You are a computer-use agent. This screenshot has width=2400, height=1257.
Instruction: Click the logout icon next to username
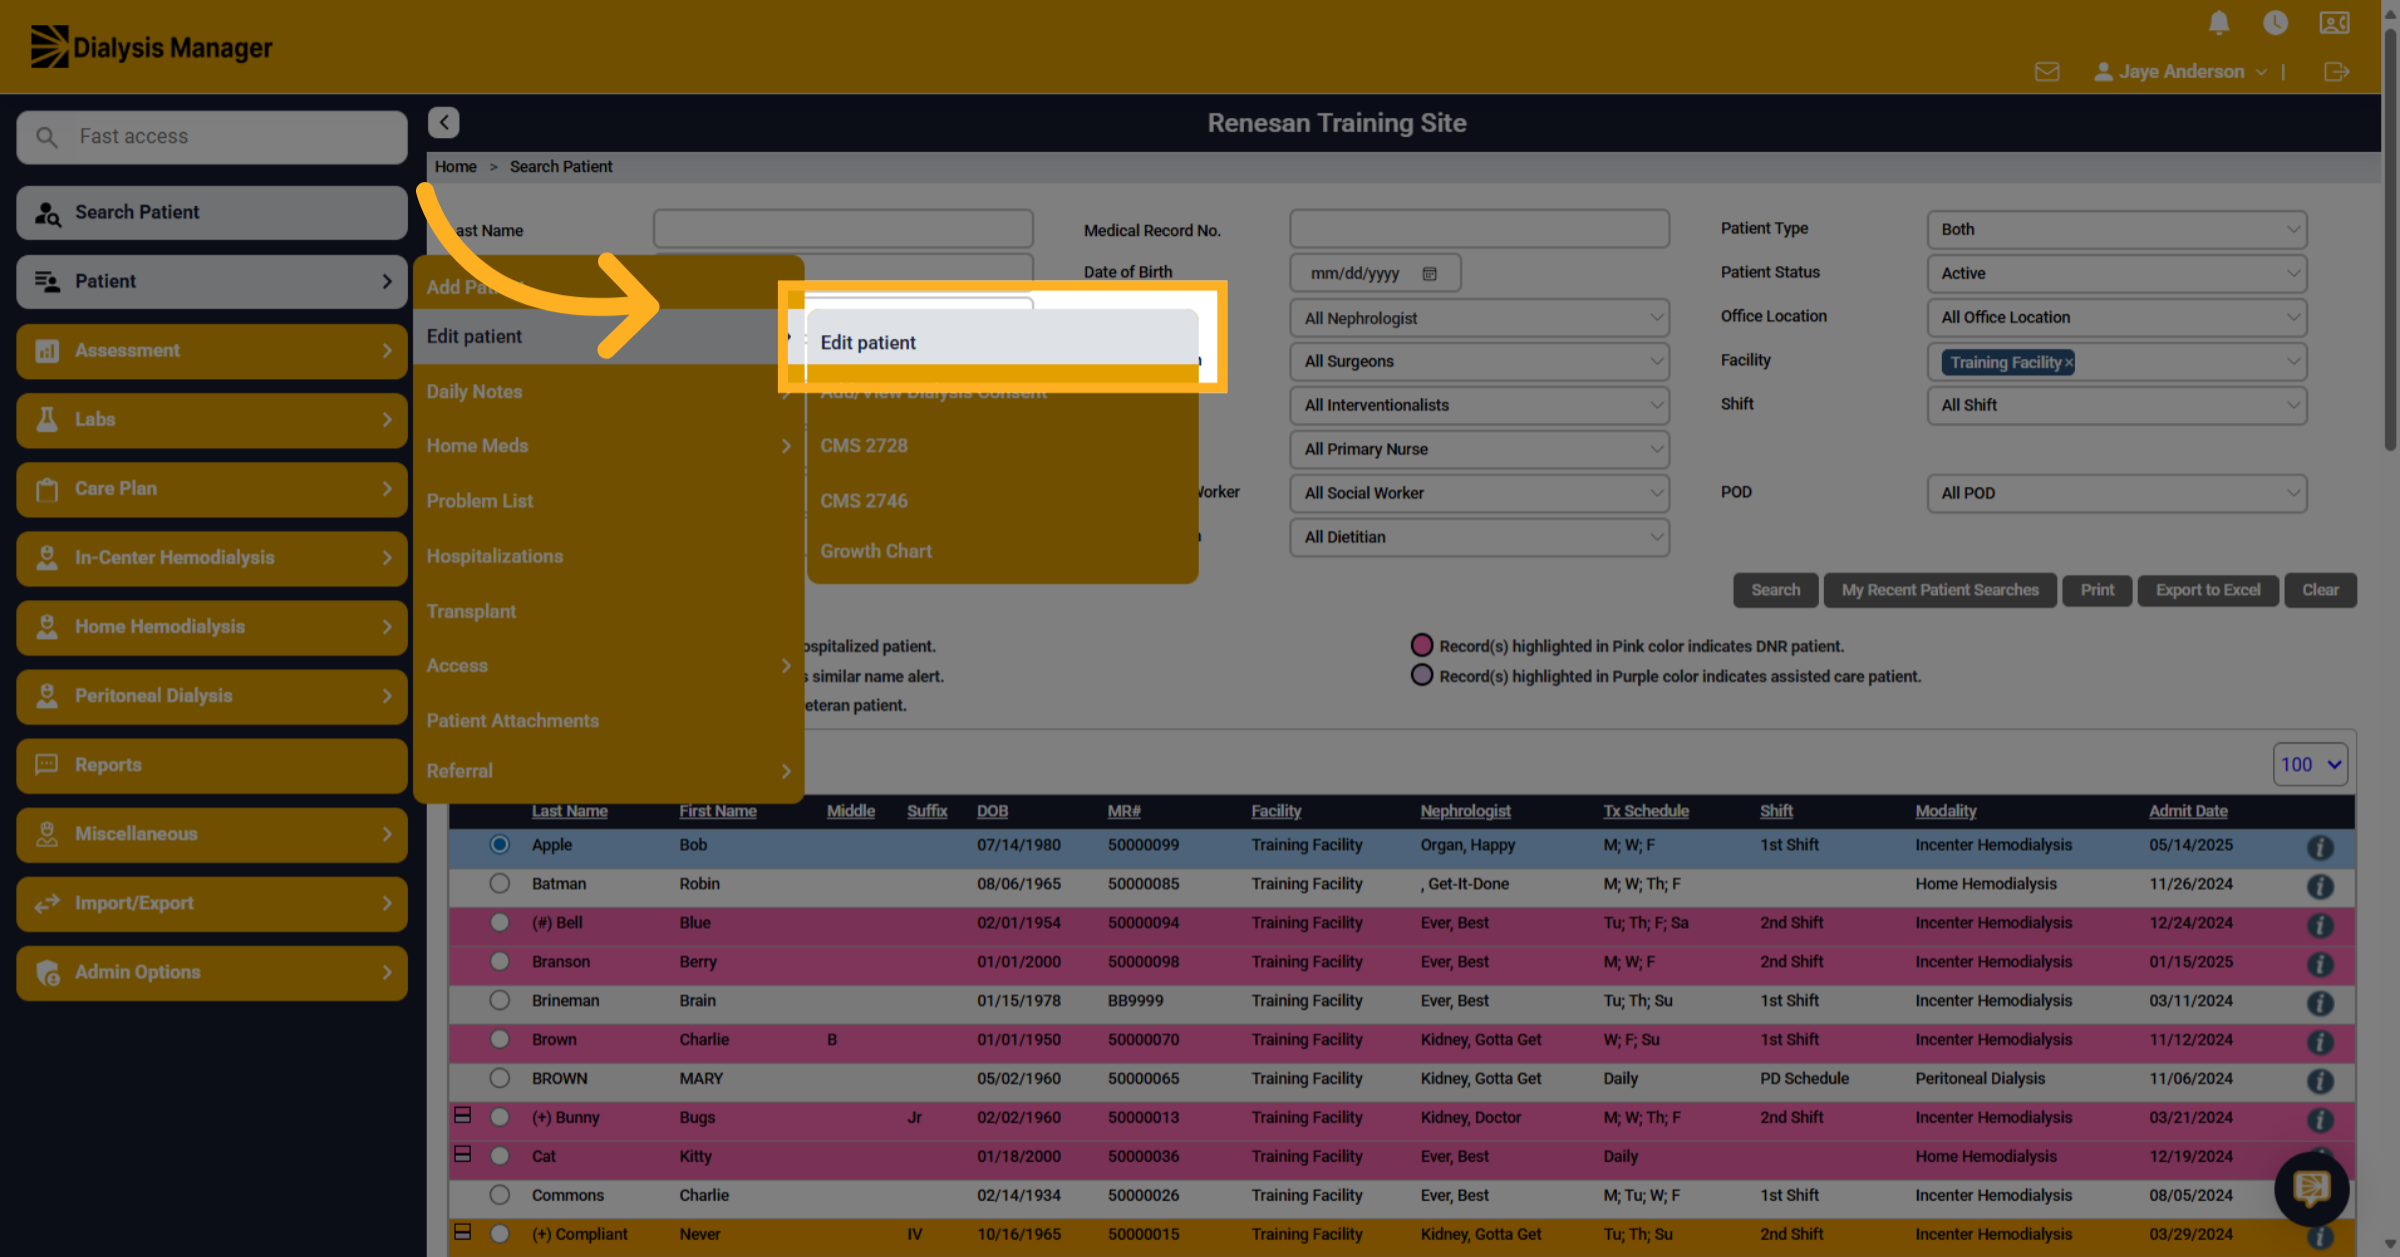(x=2336, y=72)
